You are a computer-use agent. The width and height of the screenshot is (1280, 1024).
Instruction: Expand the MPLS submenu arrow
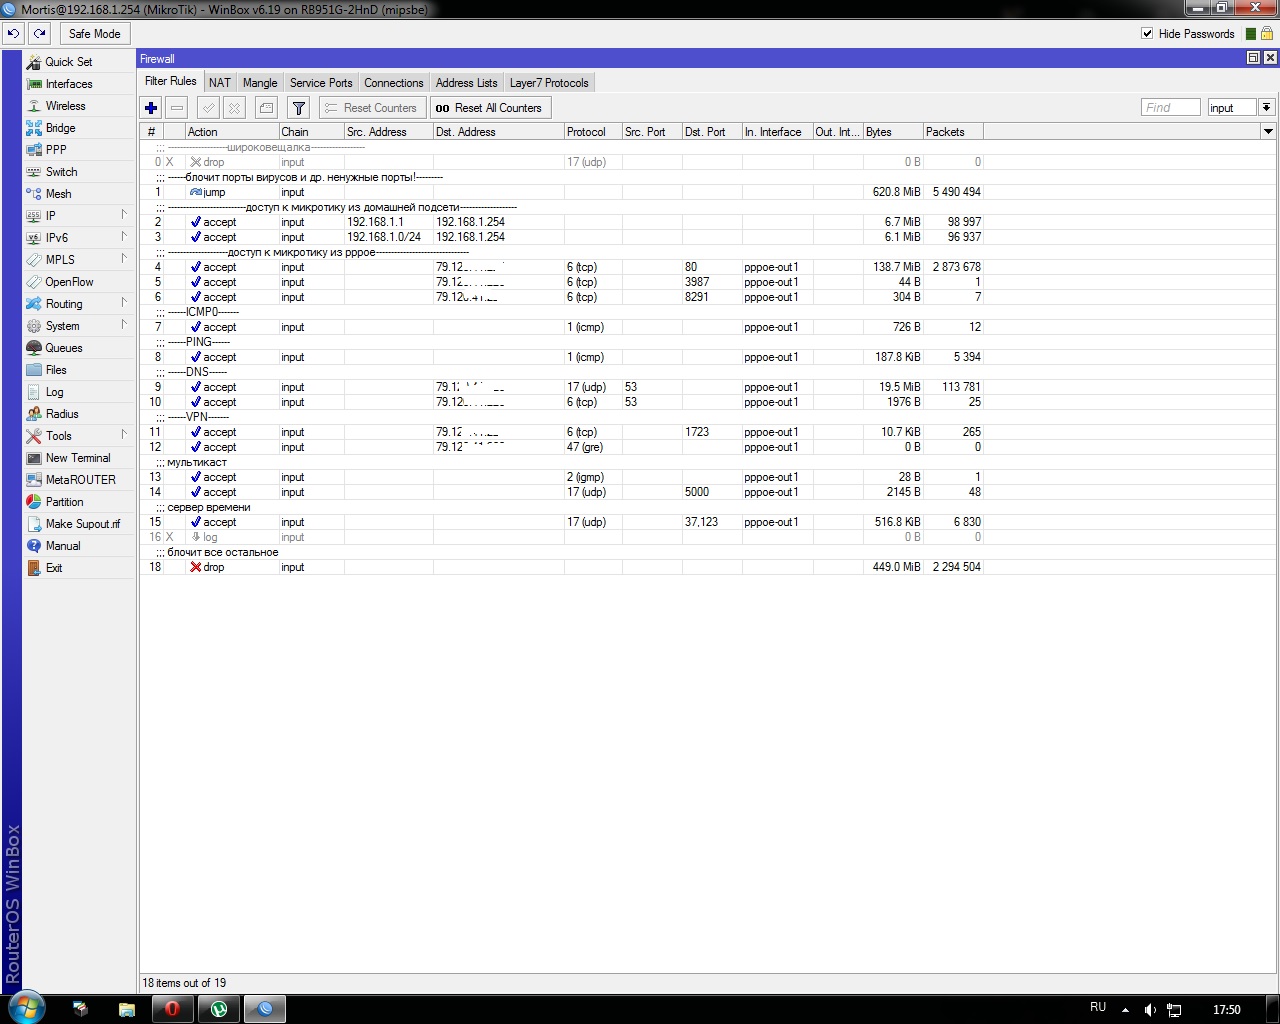[x=124, y=259]
